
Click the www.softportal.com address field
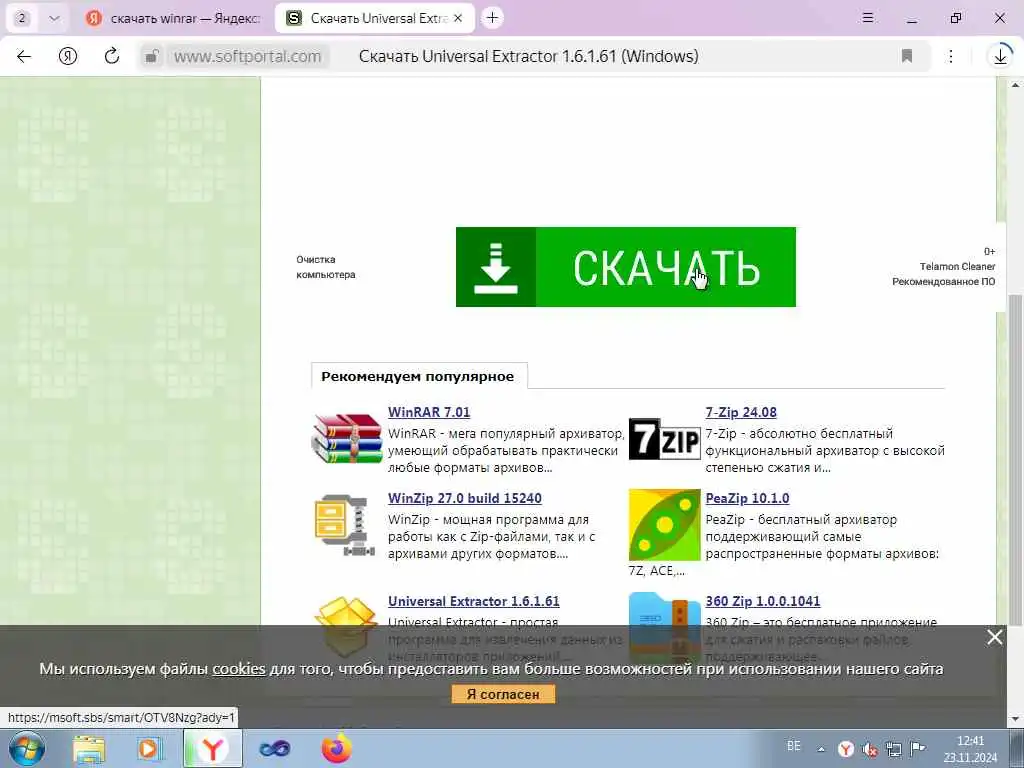click(248, 56)
